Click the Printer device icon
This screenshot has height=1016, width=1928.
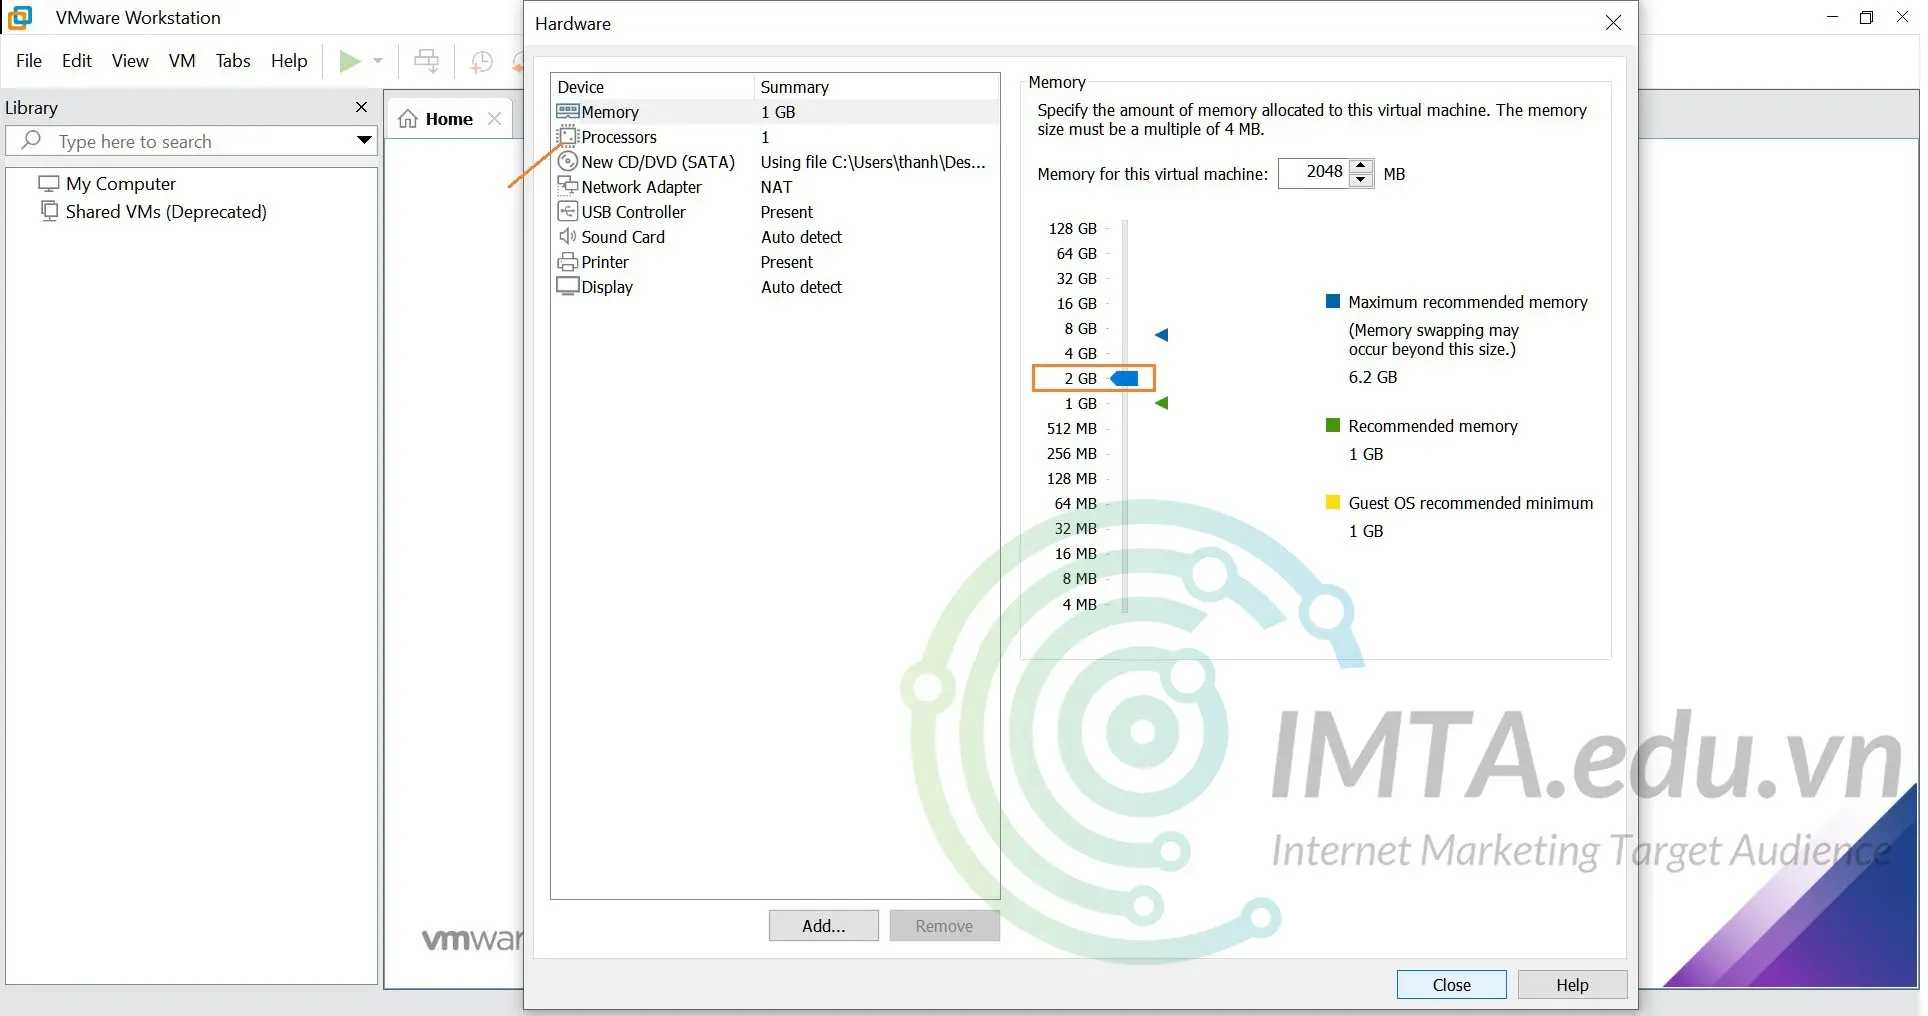click(x=567, y=262)
